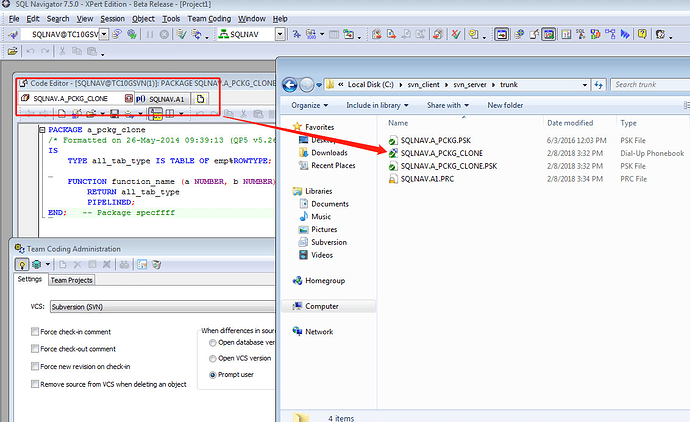690x422 pixels.
Task: Click the globe web toolbar icon
Action: [x=132, y=34]
